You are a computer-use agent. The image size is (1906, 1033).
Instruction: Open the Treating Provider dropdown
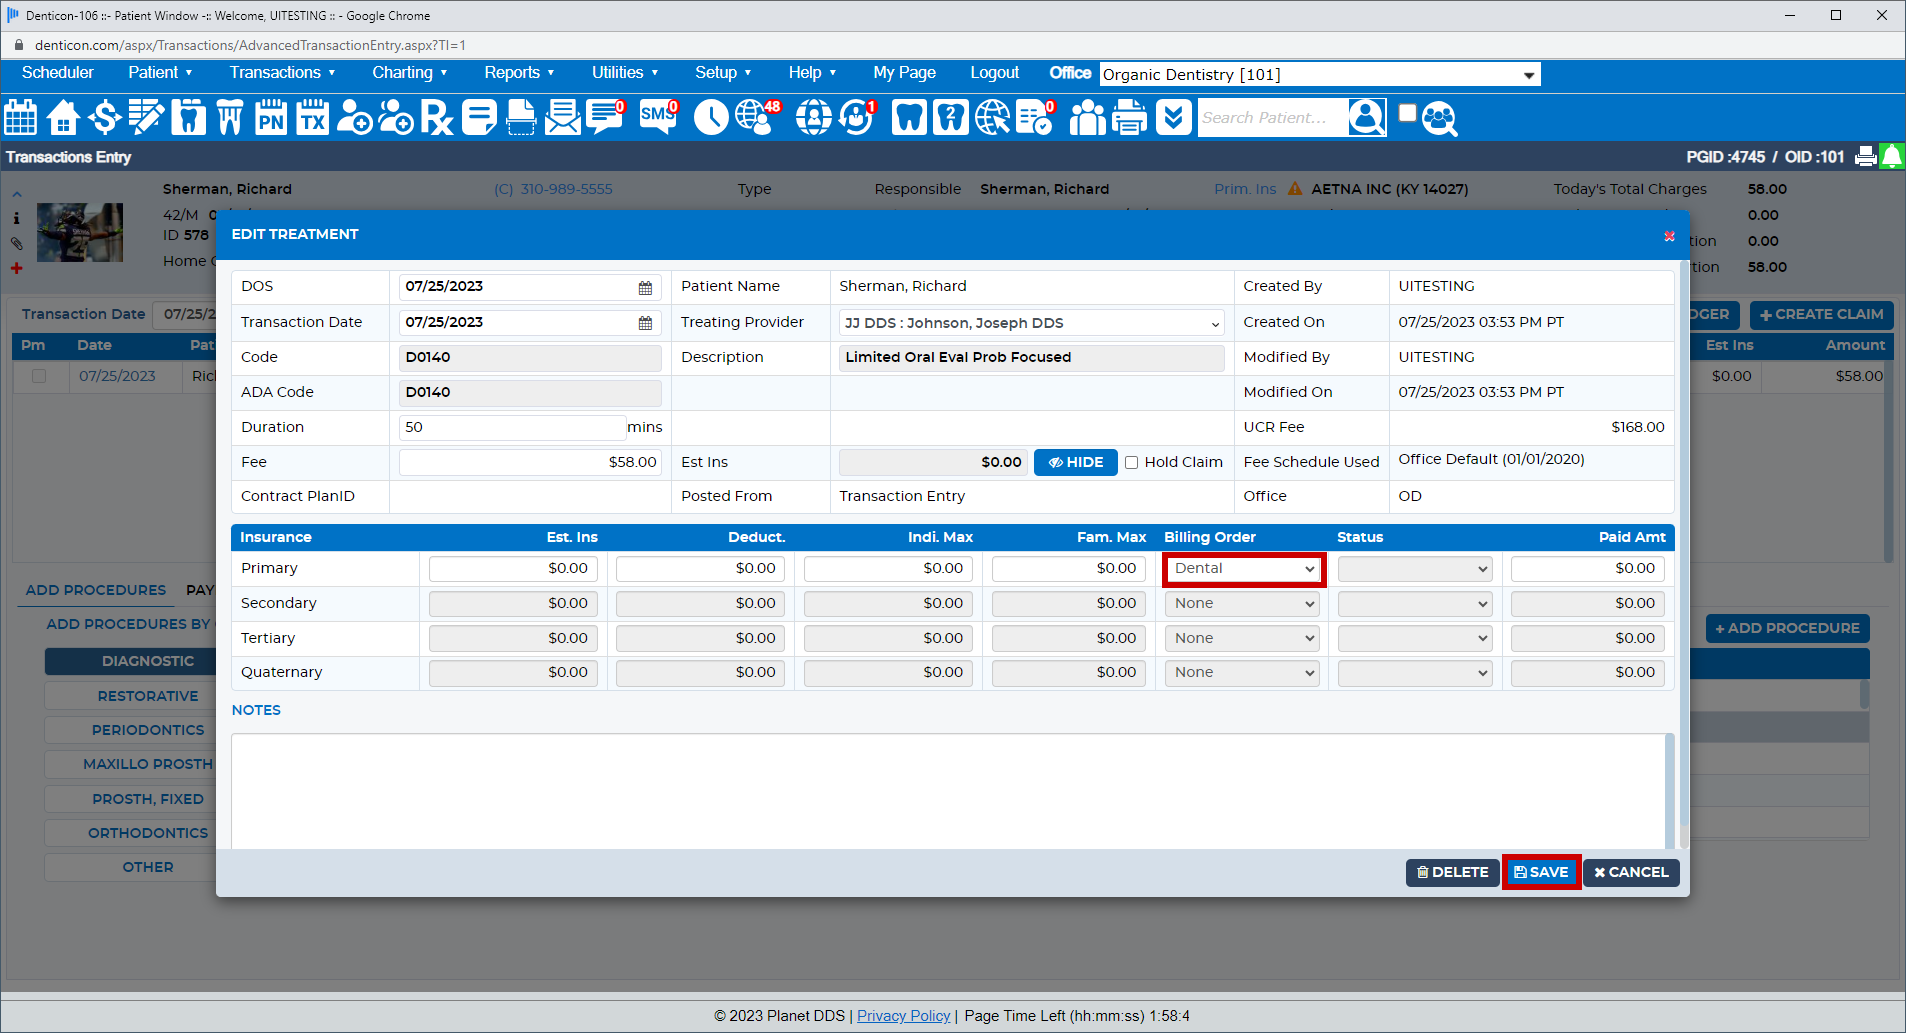(x=1030, y=322)
